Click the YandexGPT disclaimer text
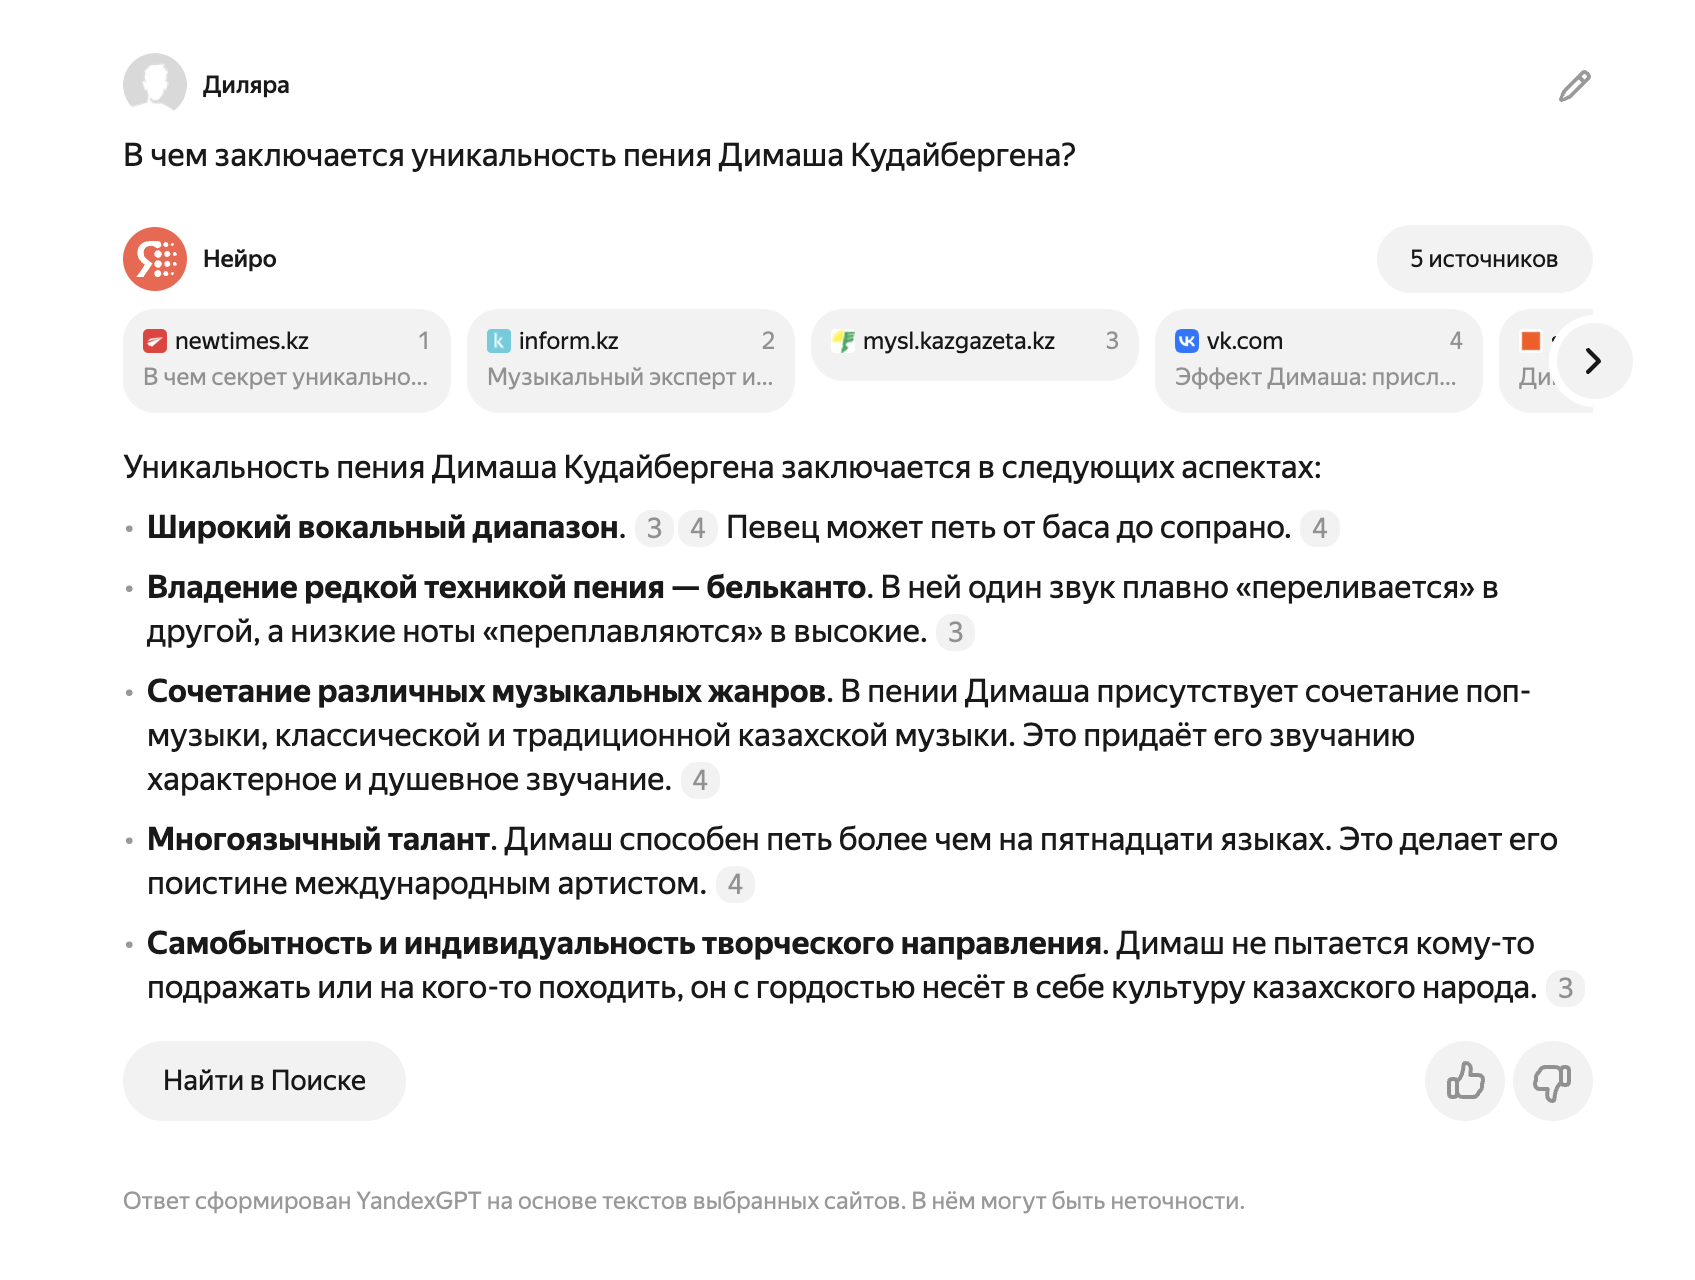This screenshot has height=1280, width=1695. [x=684, y=1201]
